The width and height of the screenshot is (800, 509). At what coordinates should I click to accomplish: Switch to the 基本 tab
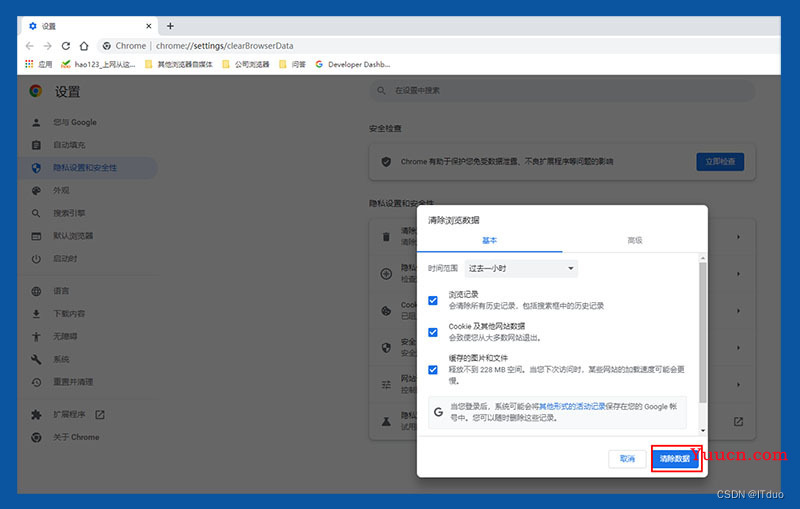click(x=489, y=240)
